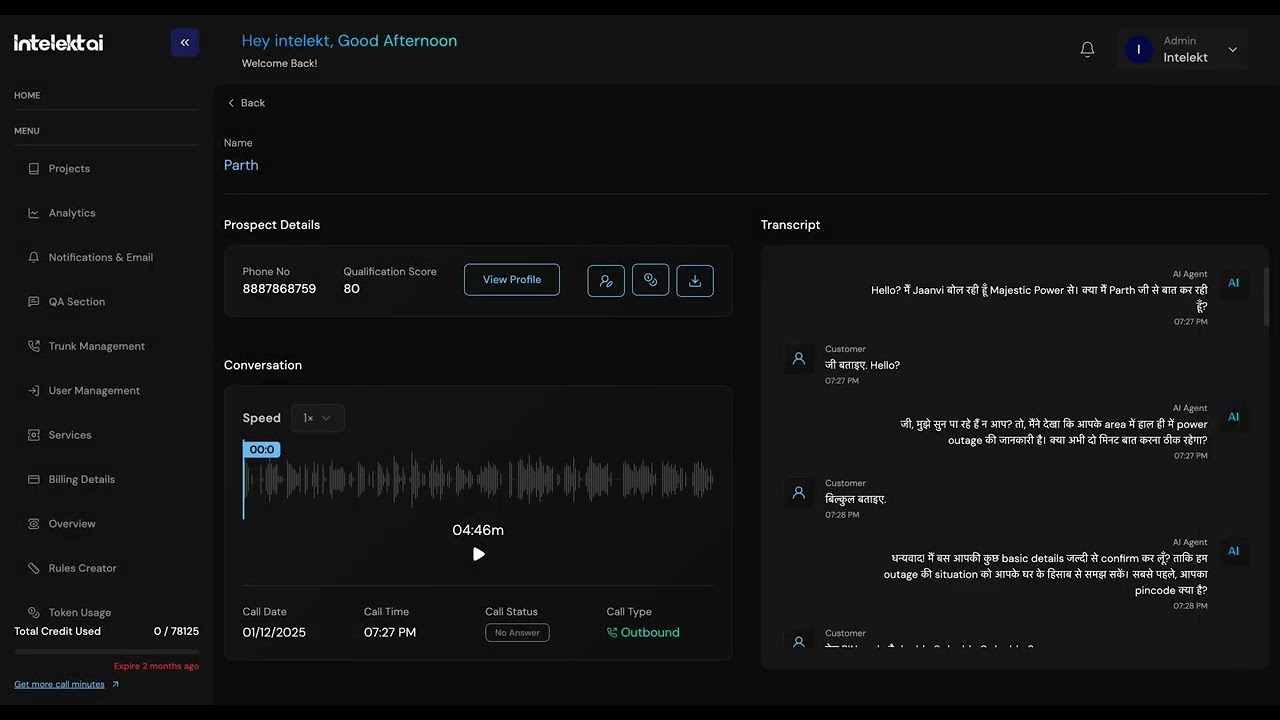Click the Total Credit progress bar
This screenshot has width=1280, height=720.
coord(106,652)
